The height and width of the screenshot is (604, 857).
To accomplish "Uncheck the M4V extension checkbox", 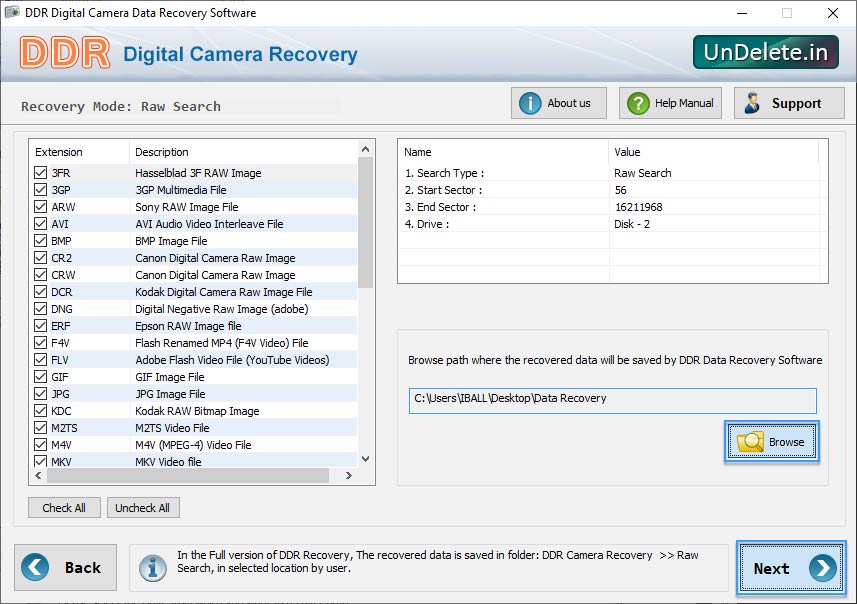I will 40,444.
